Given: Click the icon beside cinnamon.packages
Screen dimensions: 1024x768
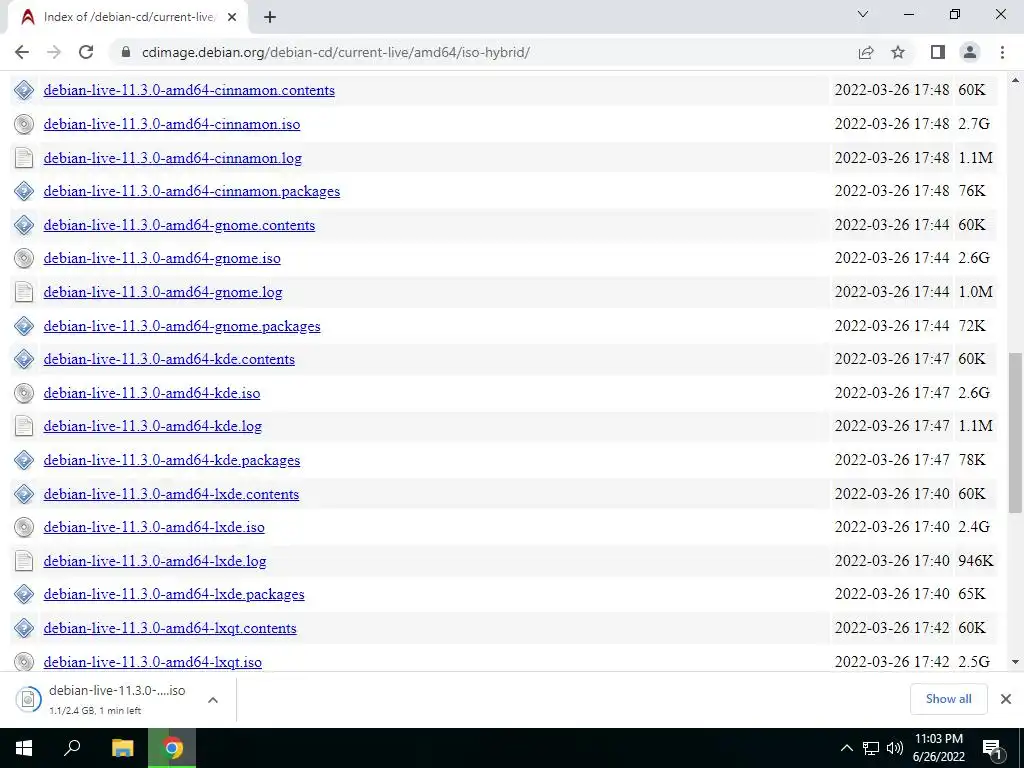Looking at the screenshot, I should click(x=24, y=191).
